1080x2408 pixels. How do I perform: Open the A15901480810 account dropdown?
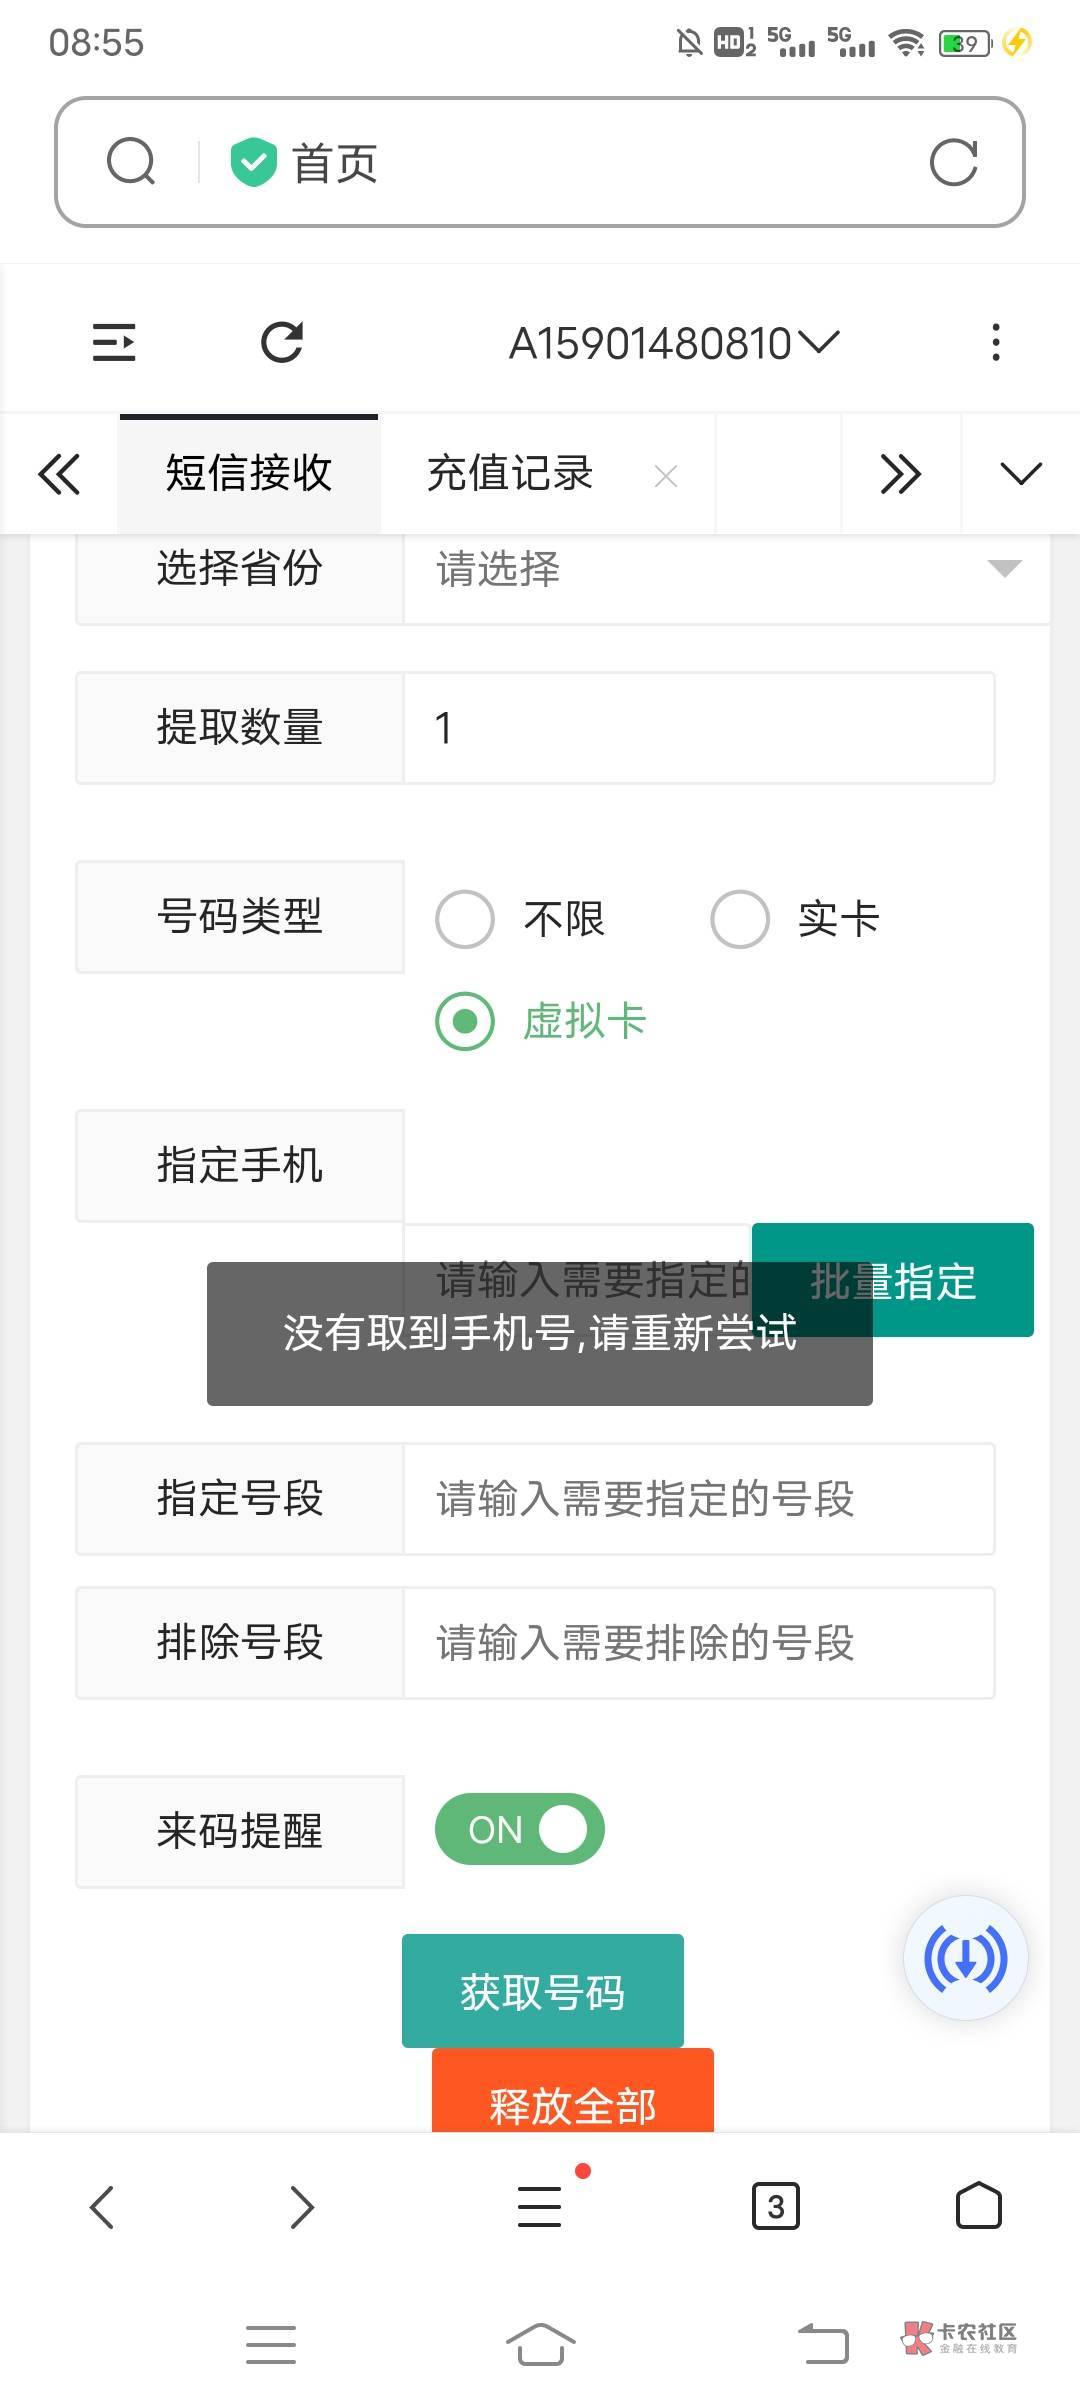point(673,344)
